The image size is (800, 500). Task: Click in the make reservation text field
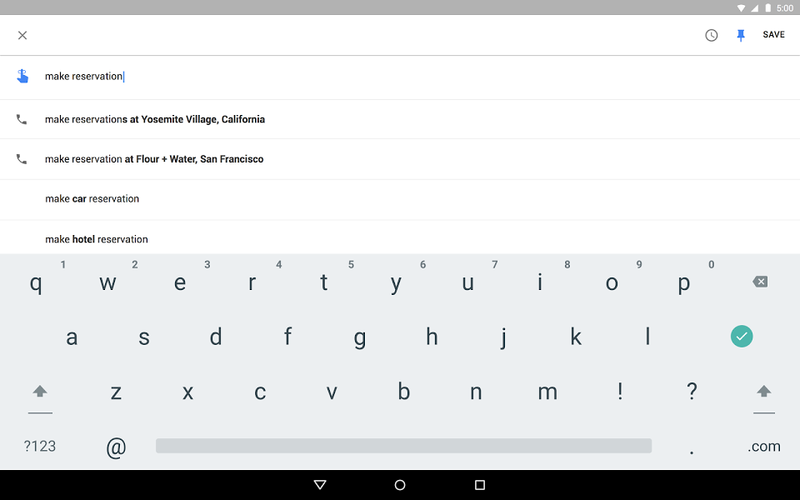pos(400,77)
